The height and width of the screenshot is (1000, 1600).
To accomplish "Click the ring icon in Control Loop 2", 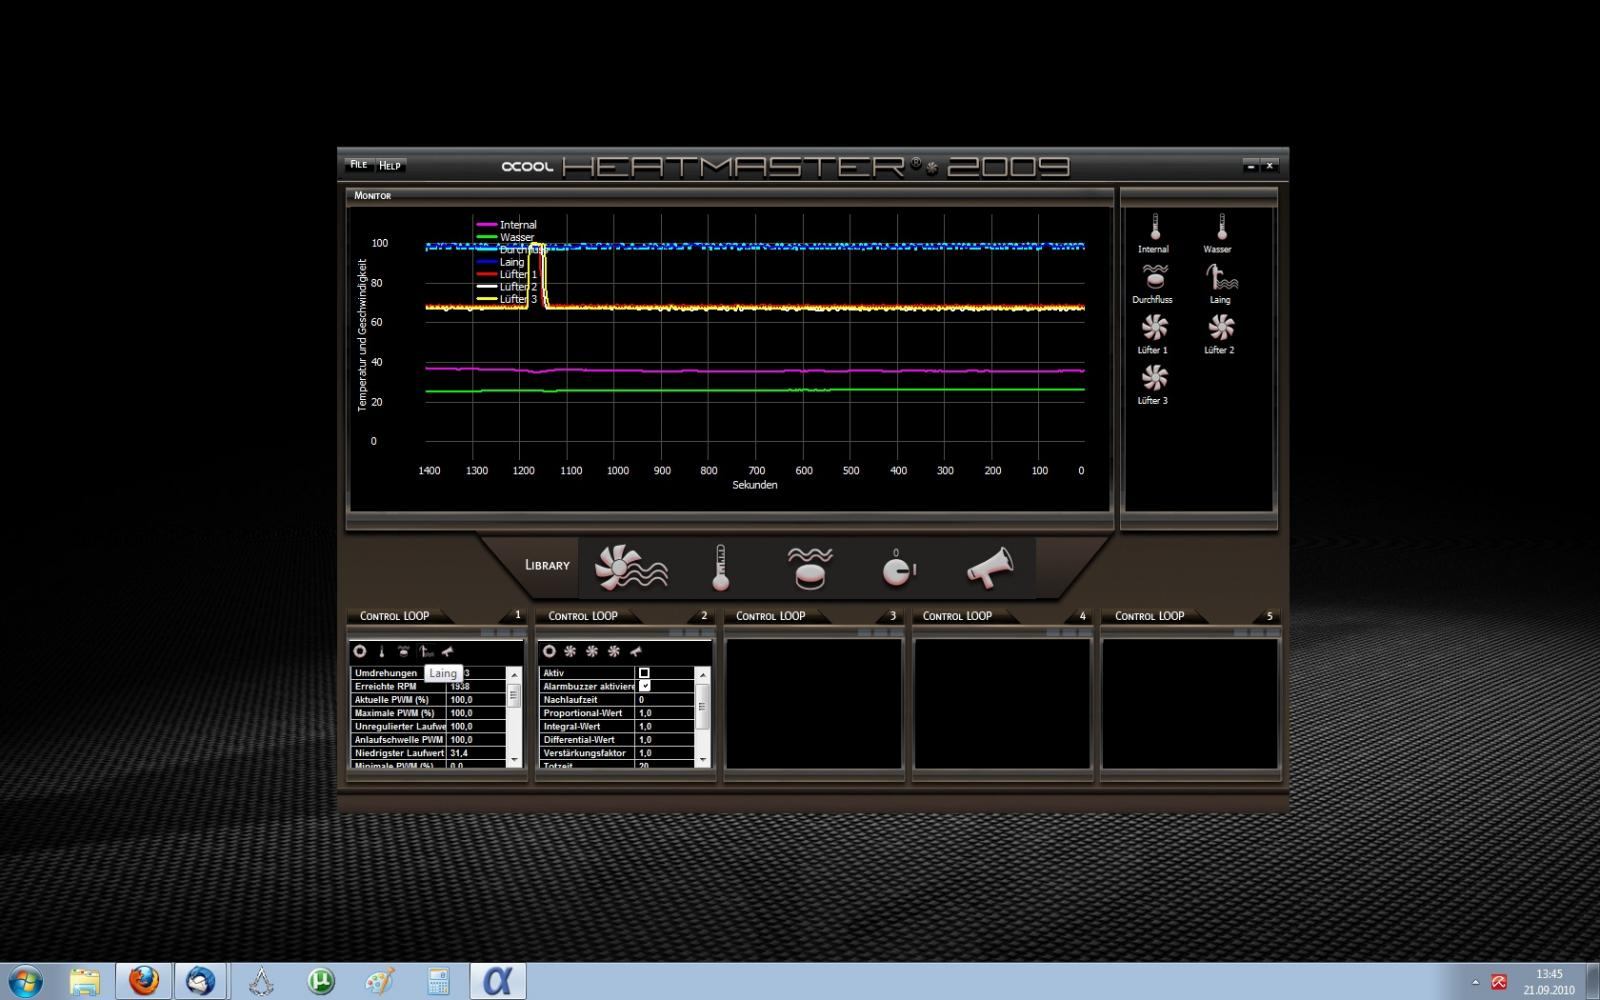I will 549,651.
